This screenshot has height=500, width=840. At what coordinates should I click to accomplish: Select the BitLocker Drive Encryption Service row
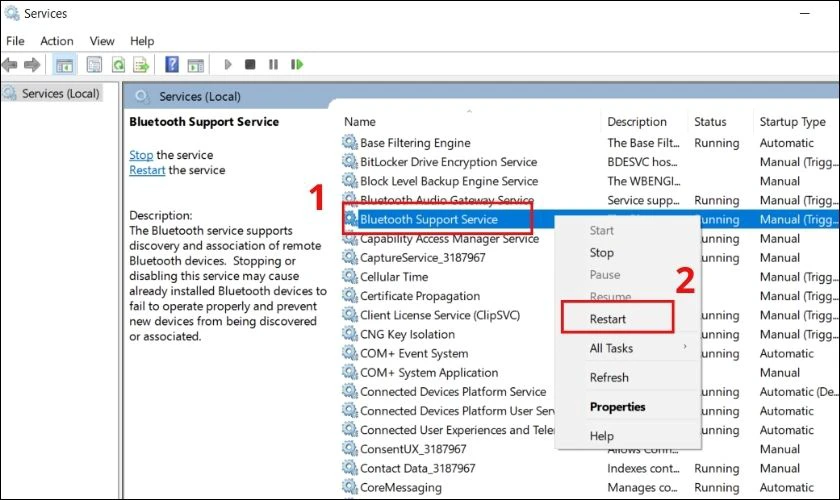pyautogui.click(x=589, y=162)
